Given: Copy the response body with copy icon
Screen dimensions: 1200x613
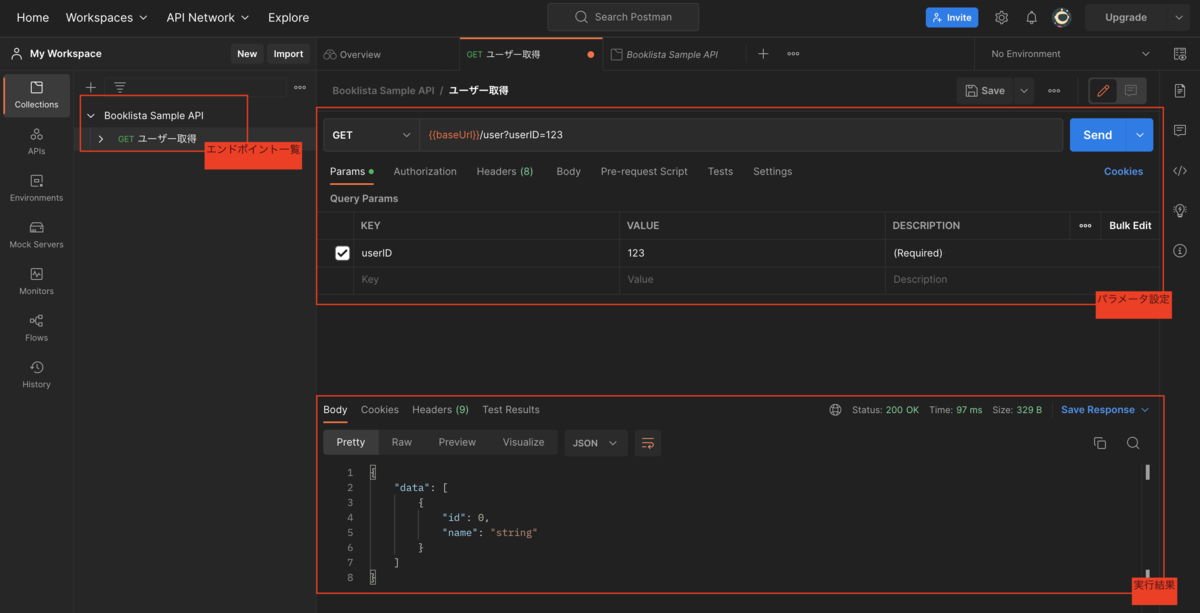Looking at the screenshot, I should click(x=1100, y=443).
